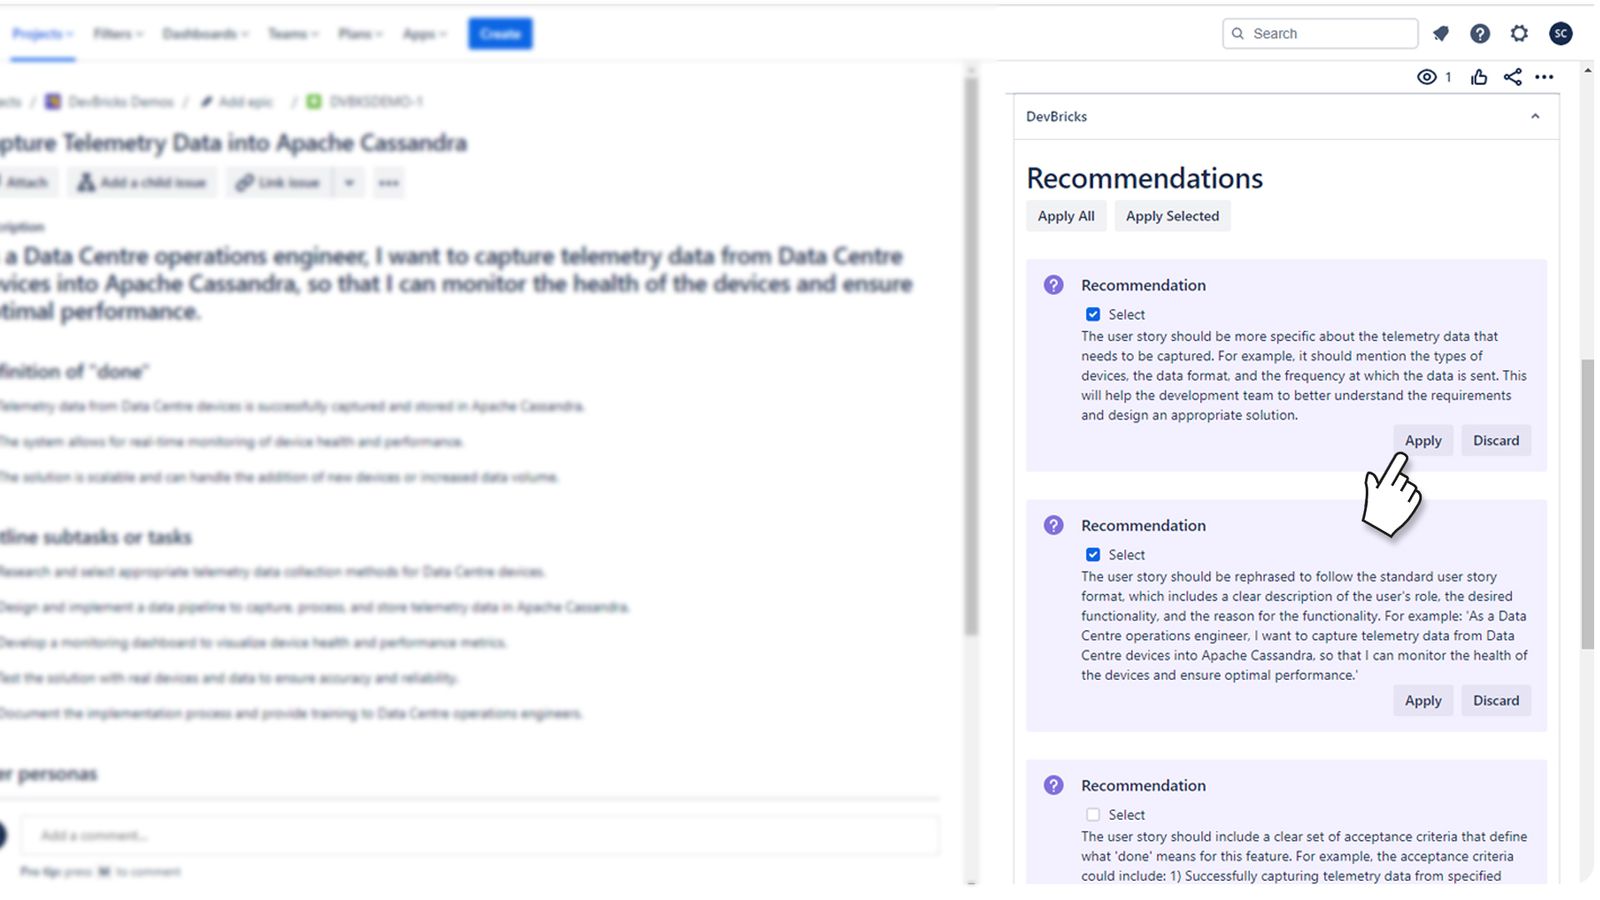Open the ellipsis menu beside Link issue
Image resolution: width=1600 pixels, height=900 pixels.
[389, 182]
